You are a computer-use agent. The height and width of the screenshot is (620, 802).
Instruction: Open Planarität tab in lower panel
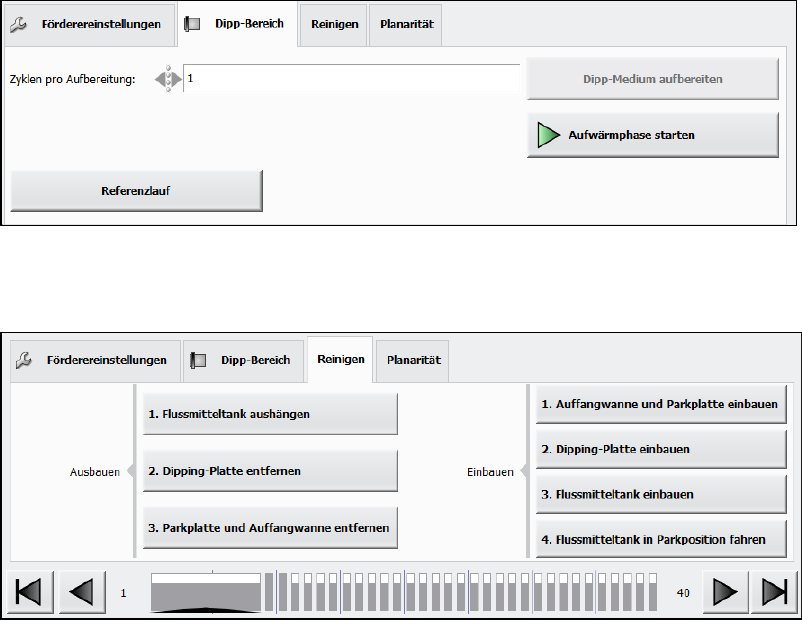coord(412,360)
